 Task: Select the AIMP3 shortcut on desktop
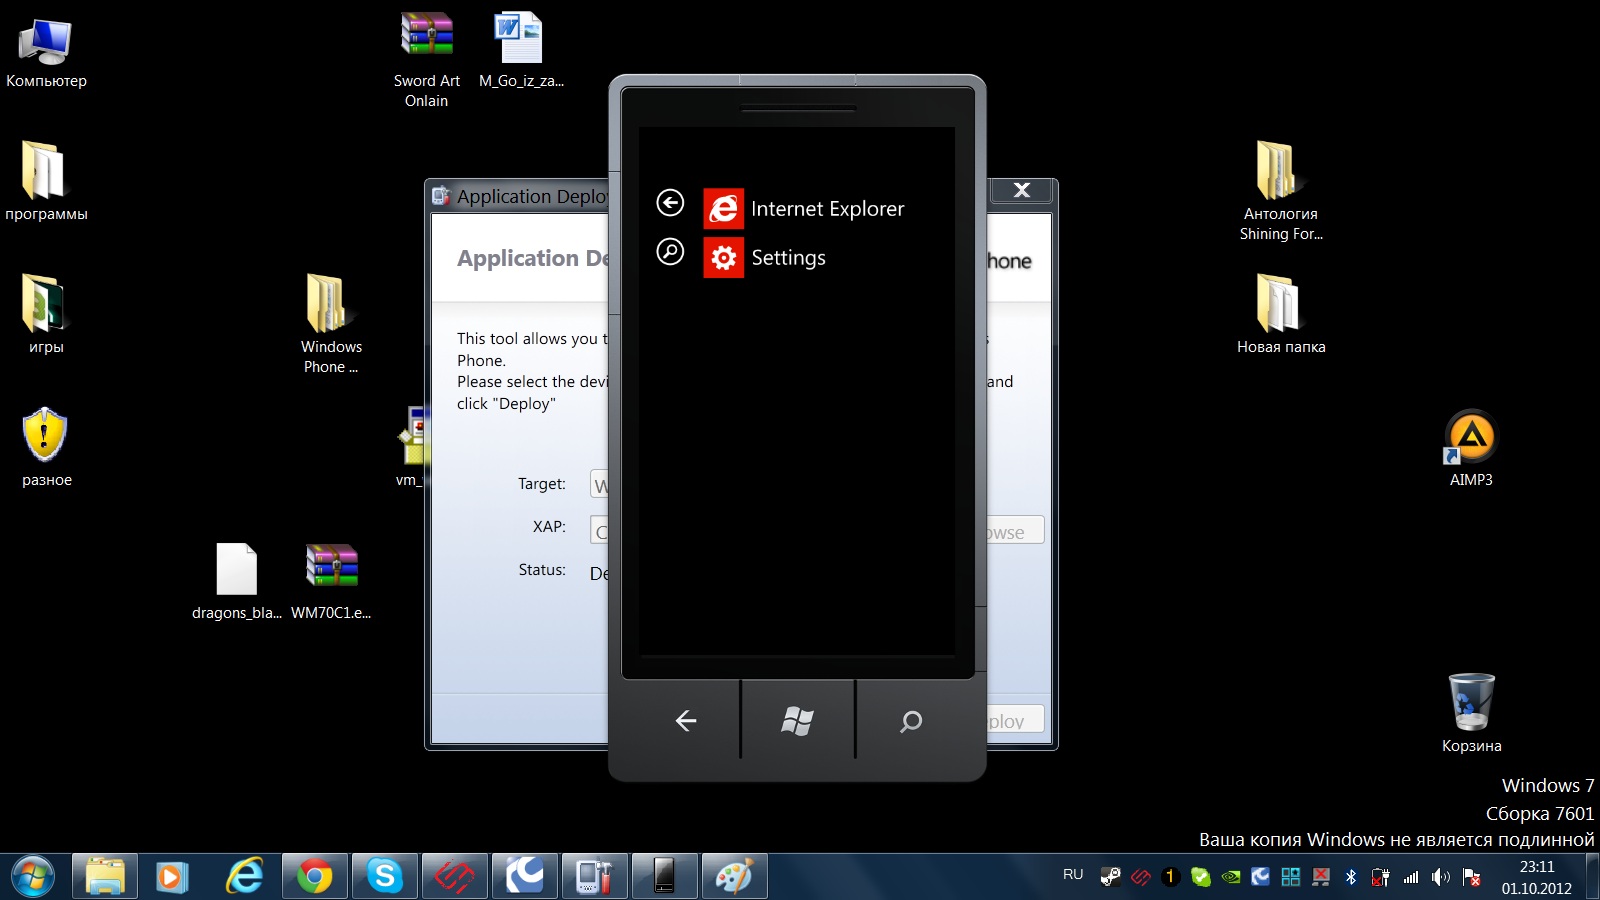point(1471,448)
